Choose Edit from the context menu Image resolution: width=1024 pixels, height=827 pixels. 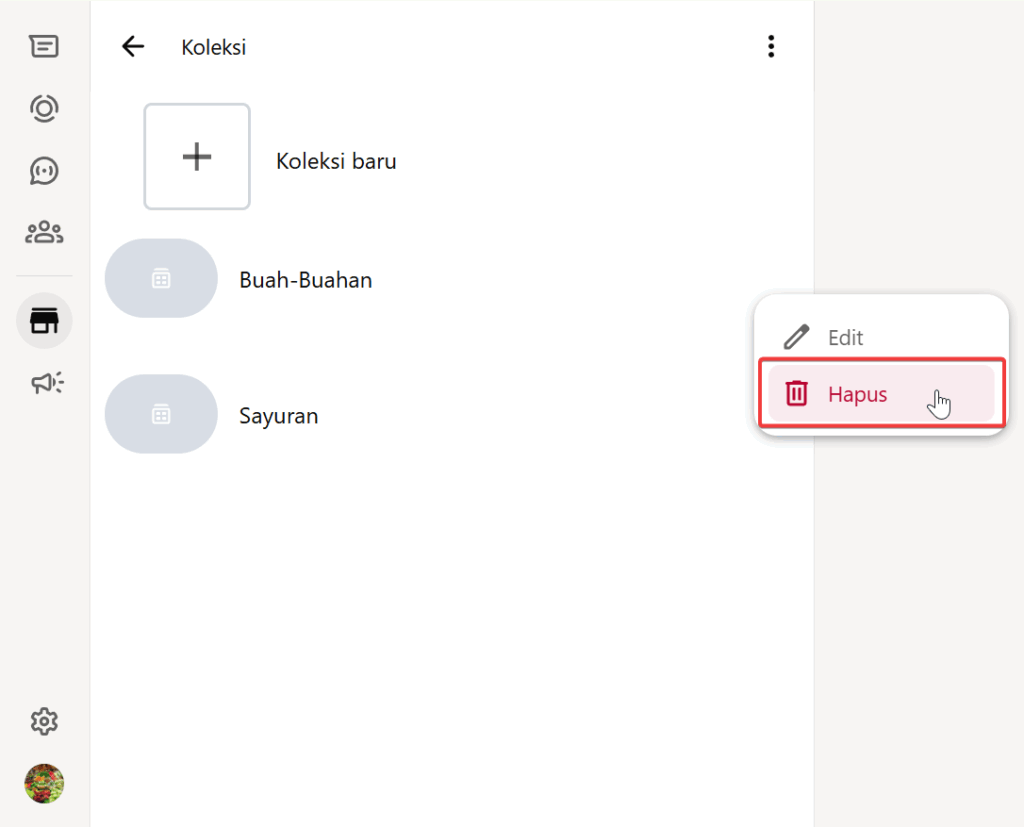tap(845, 338)
